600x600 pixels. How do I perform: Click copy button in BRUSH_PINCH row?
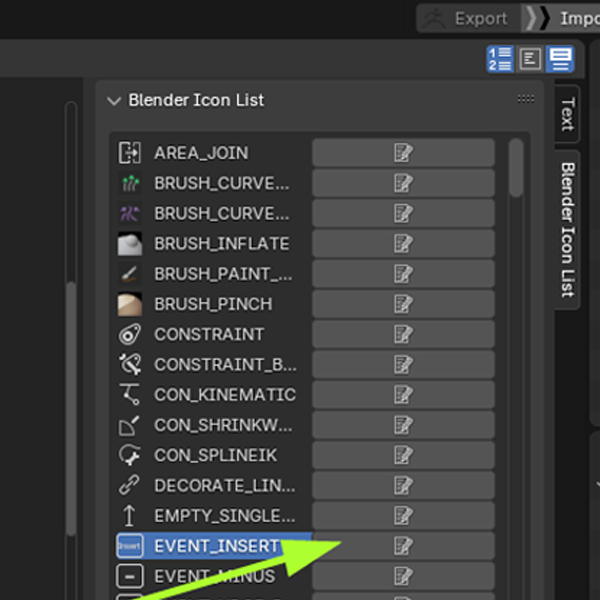[x=403, y=304]
